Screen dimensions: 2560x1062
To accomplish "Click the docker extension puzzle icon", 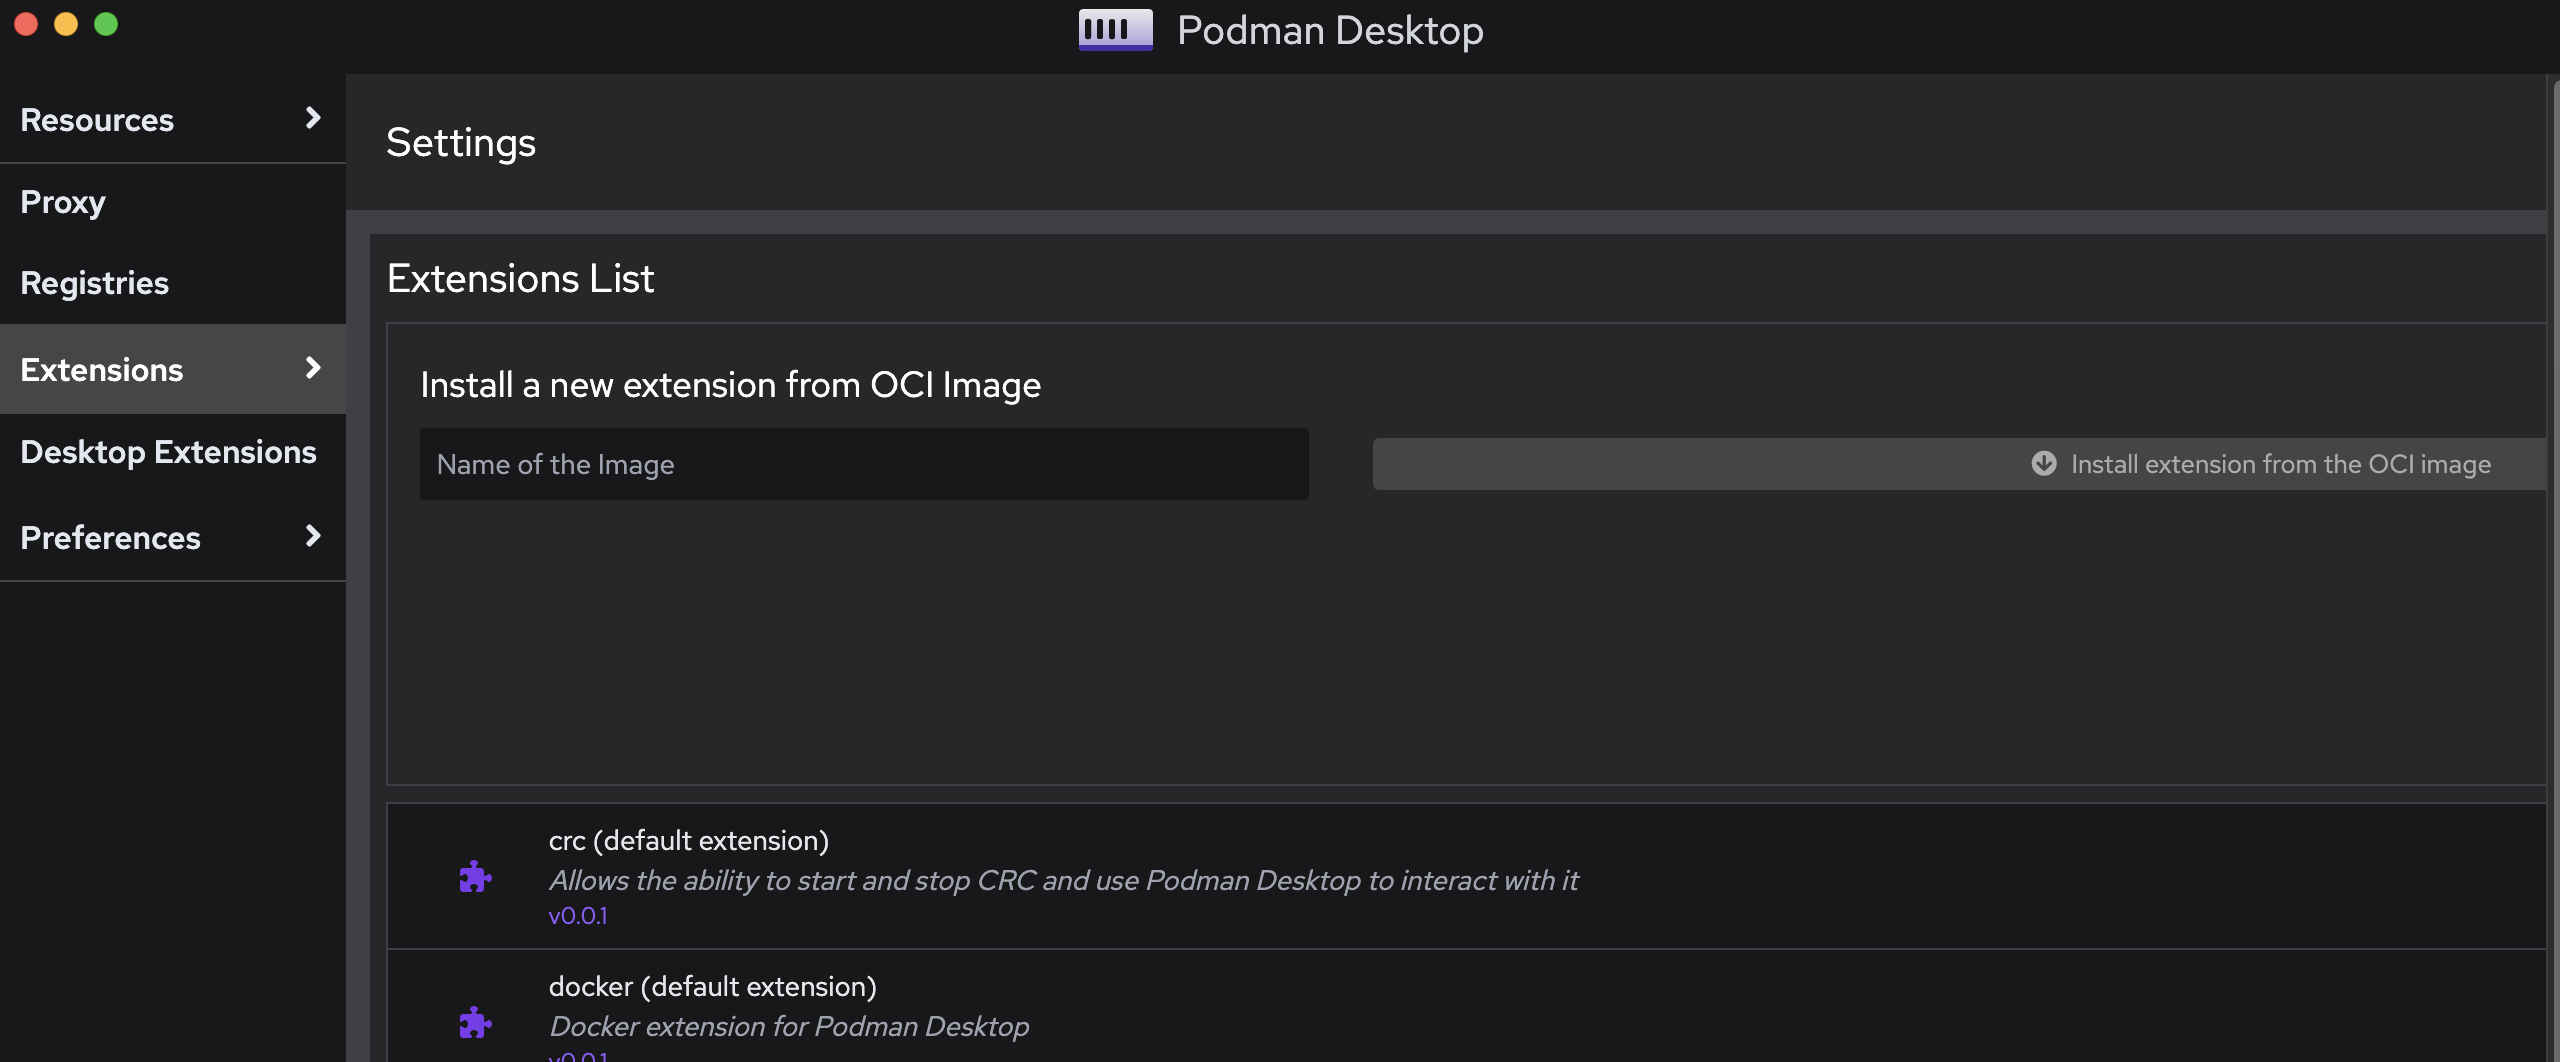I will (x=475, y=1021).
